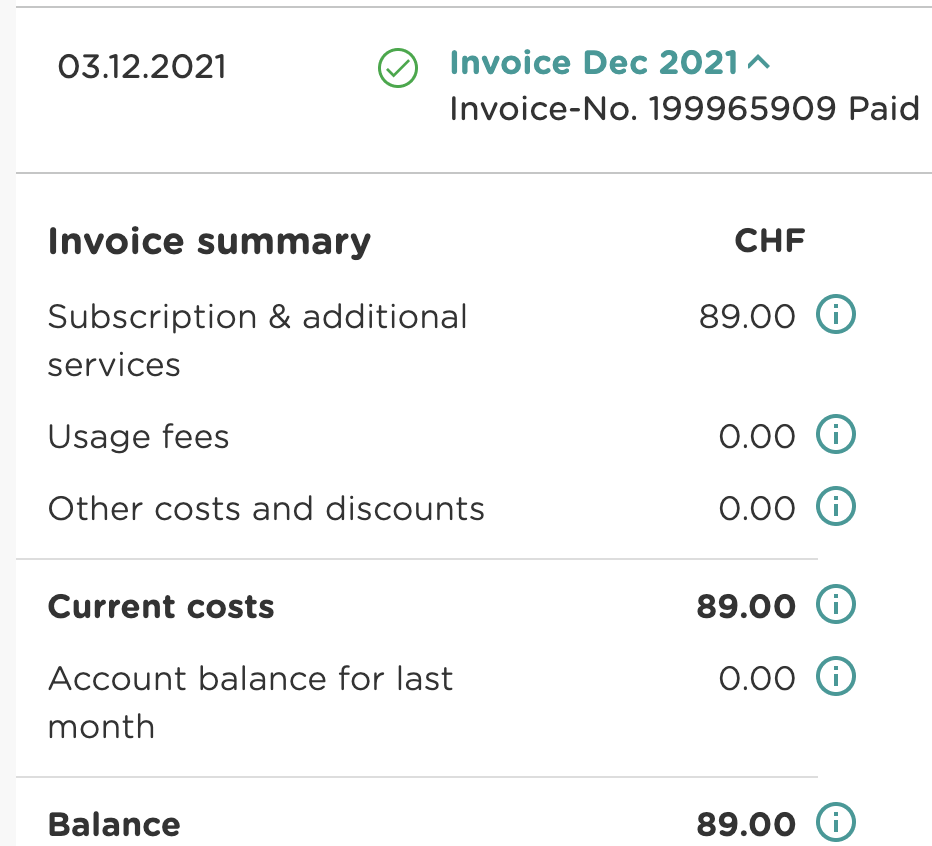Screen dimensions: 932x846
Task: Click the green paid checkmark icon
Action: coord(397,69)
